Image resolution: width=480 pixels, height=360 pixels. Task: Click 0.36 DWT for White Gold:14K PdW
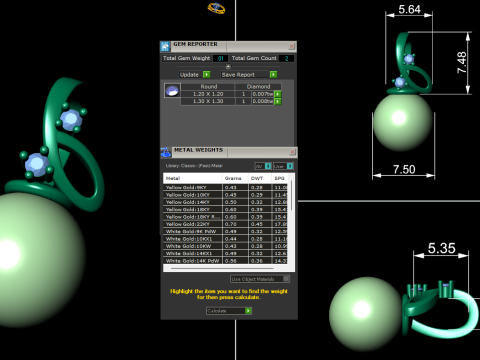tap(257, 261)
